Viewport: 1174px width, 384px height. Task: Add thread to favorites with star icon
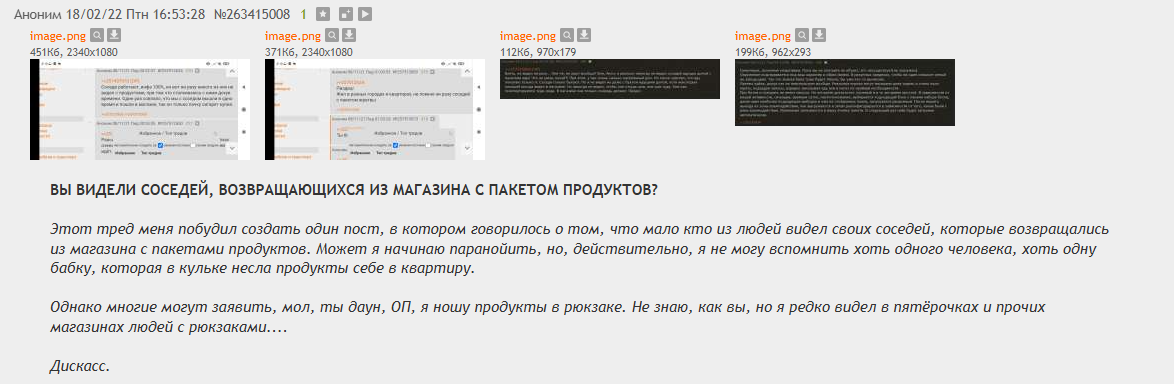pos(322,14)
